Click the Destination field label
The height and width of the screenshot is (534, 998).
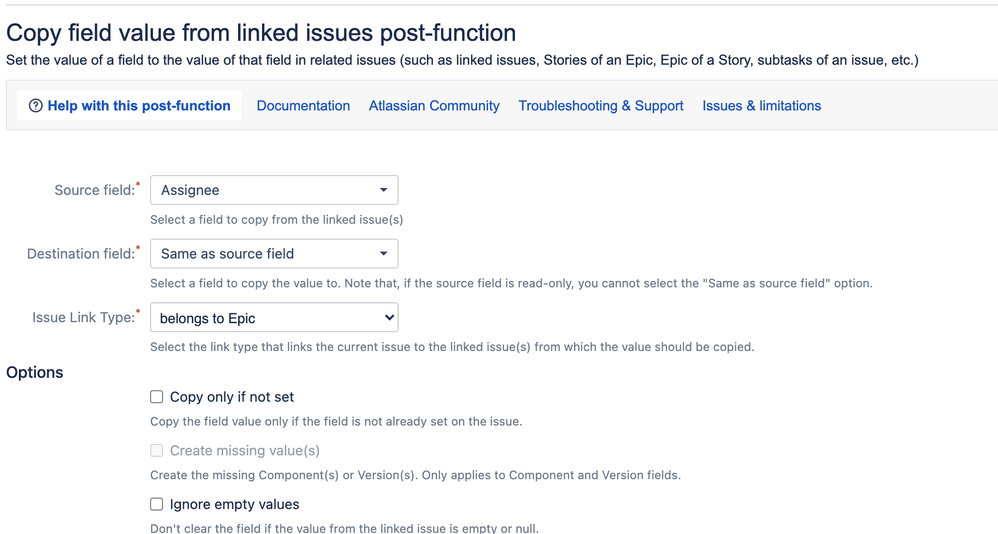coord(81,254)
